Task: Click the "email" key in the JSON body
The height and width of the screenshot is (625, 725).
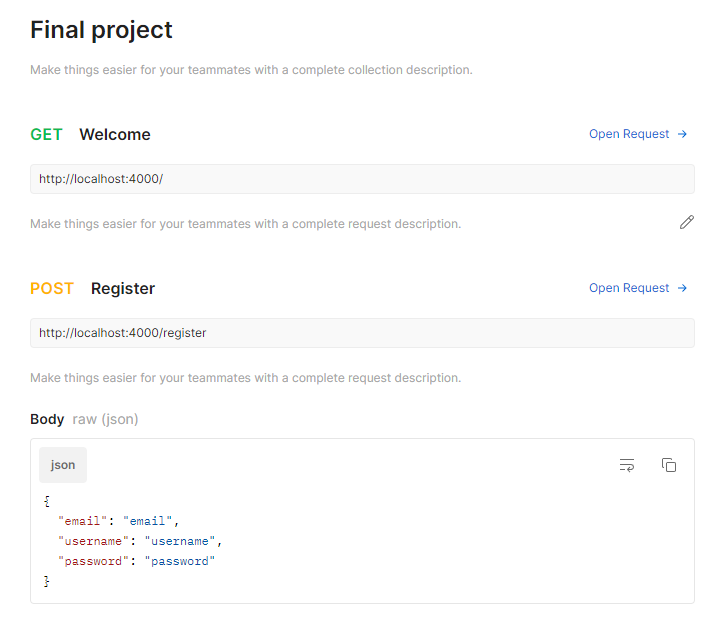Action: (x=83, y=521)
